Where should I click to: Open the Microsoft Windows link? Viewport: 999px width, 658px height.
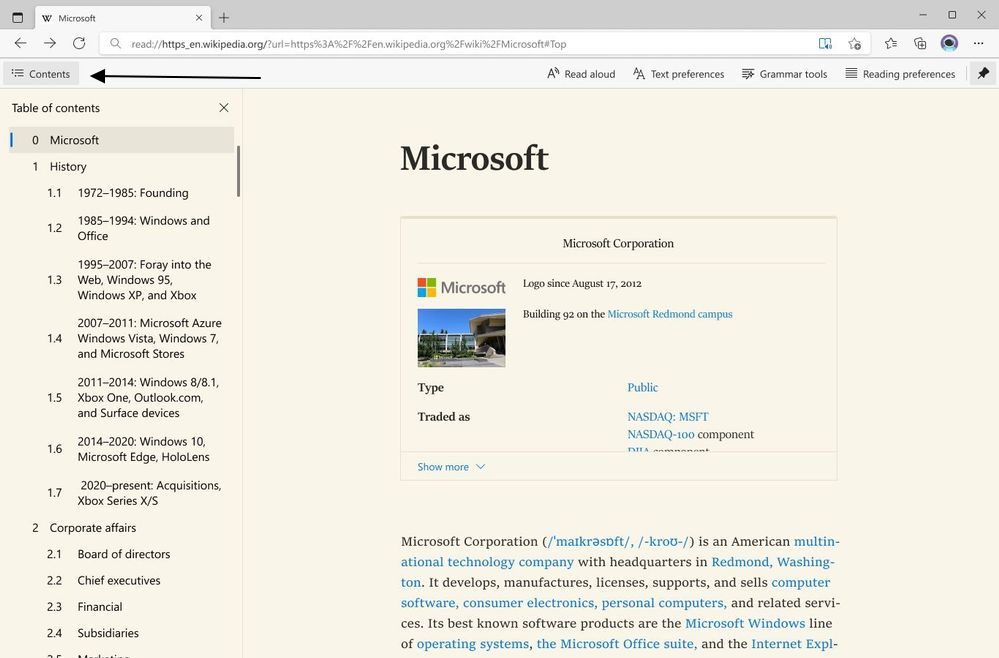(x=745, y=623)
